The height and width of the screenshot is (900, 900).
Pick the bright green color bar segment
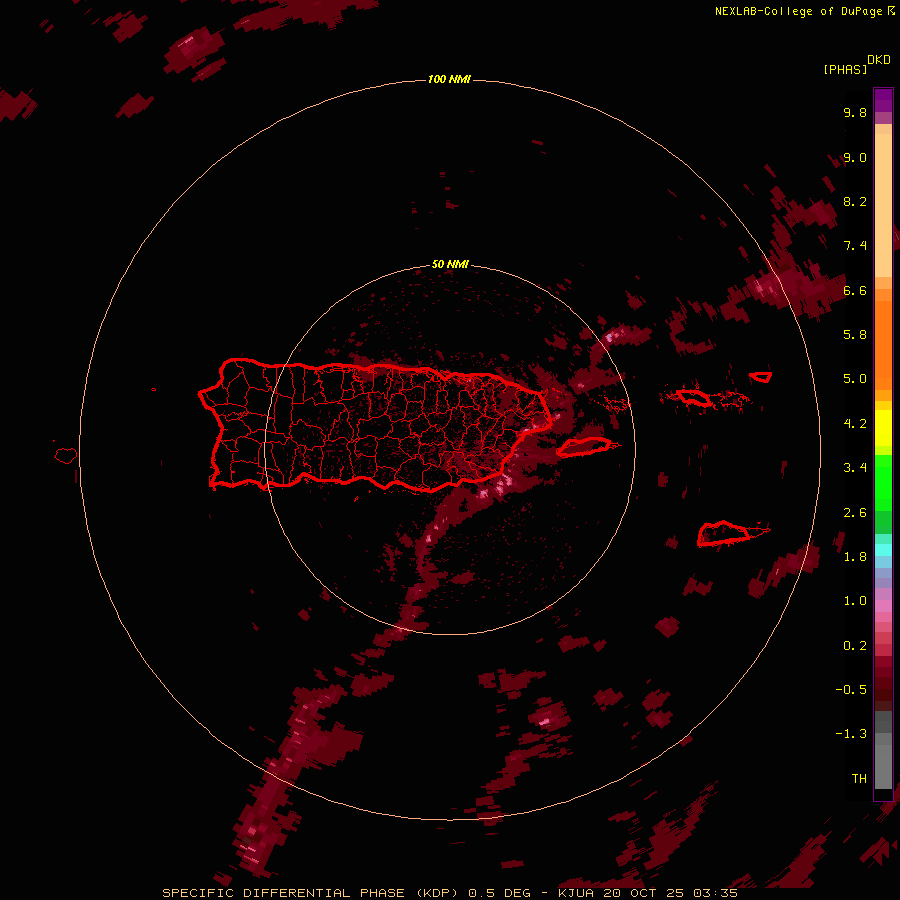(x=883, y=483)
